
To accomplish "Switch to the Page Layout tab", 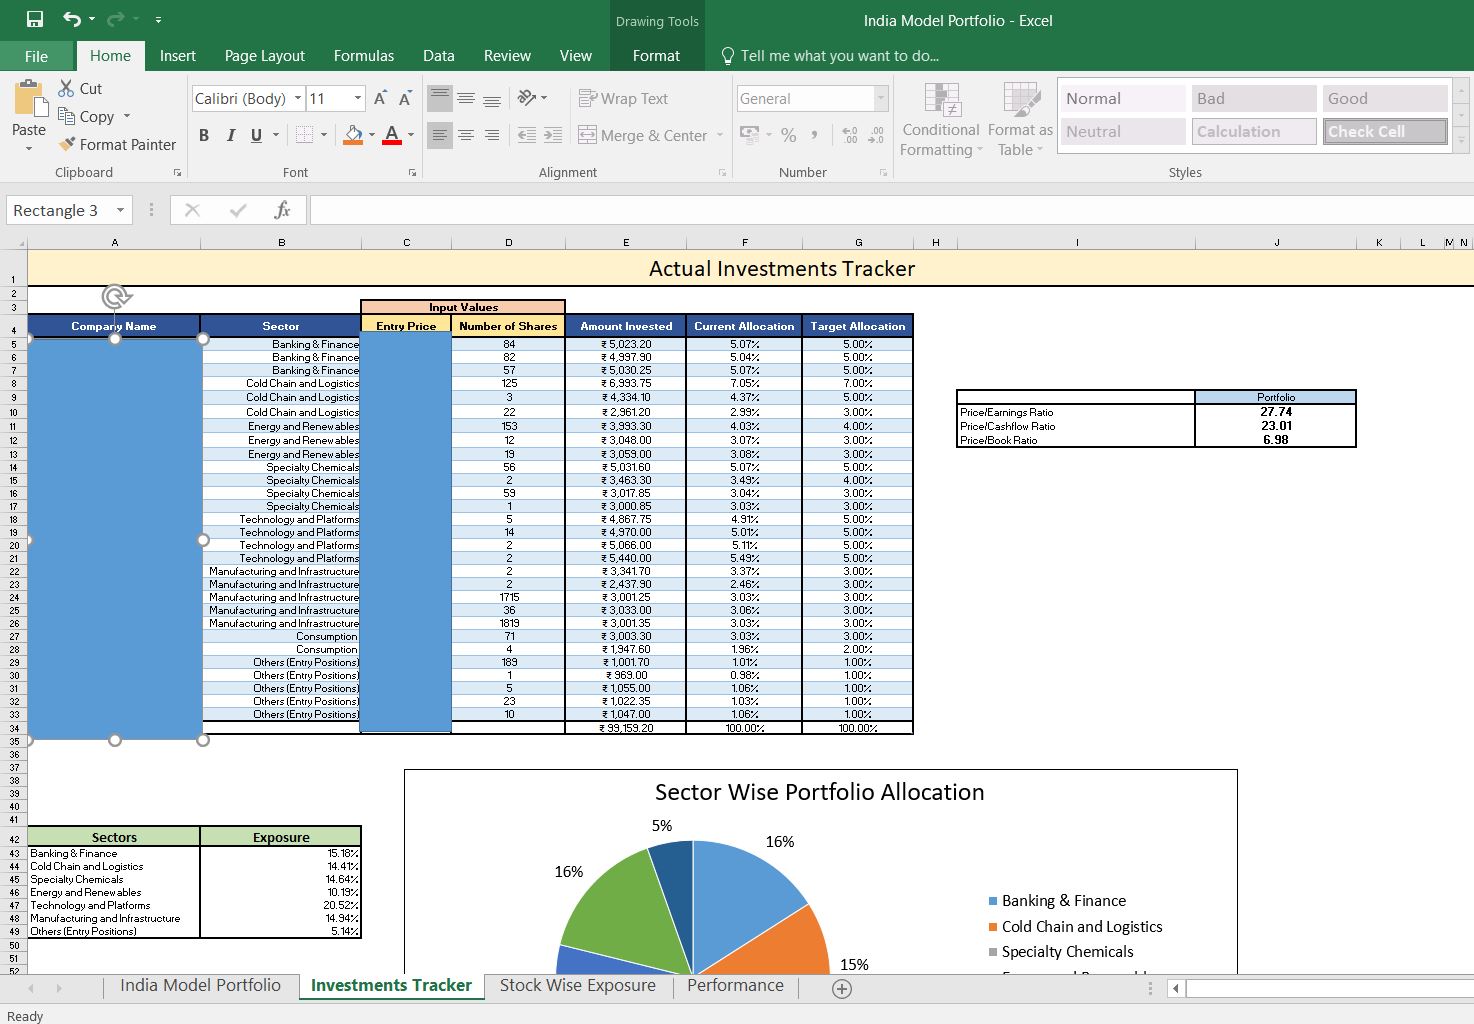I will [x=265, y=56].
